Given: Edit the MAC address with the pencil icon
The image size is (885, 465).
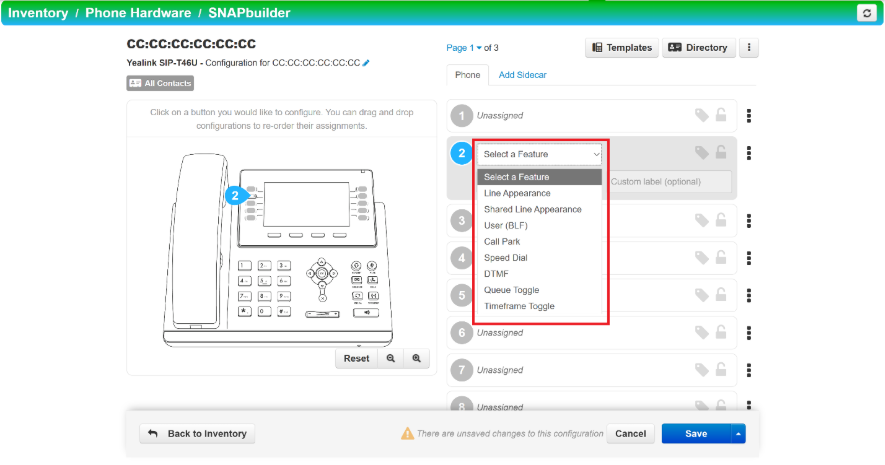Looking at the screenshot, I should click(x=366, y=63).
